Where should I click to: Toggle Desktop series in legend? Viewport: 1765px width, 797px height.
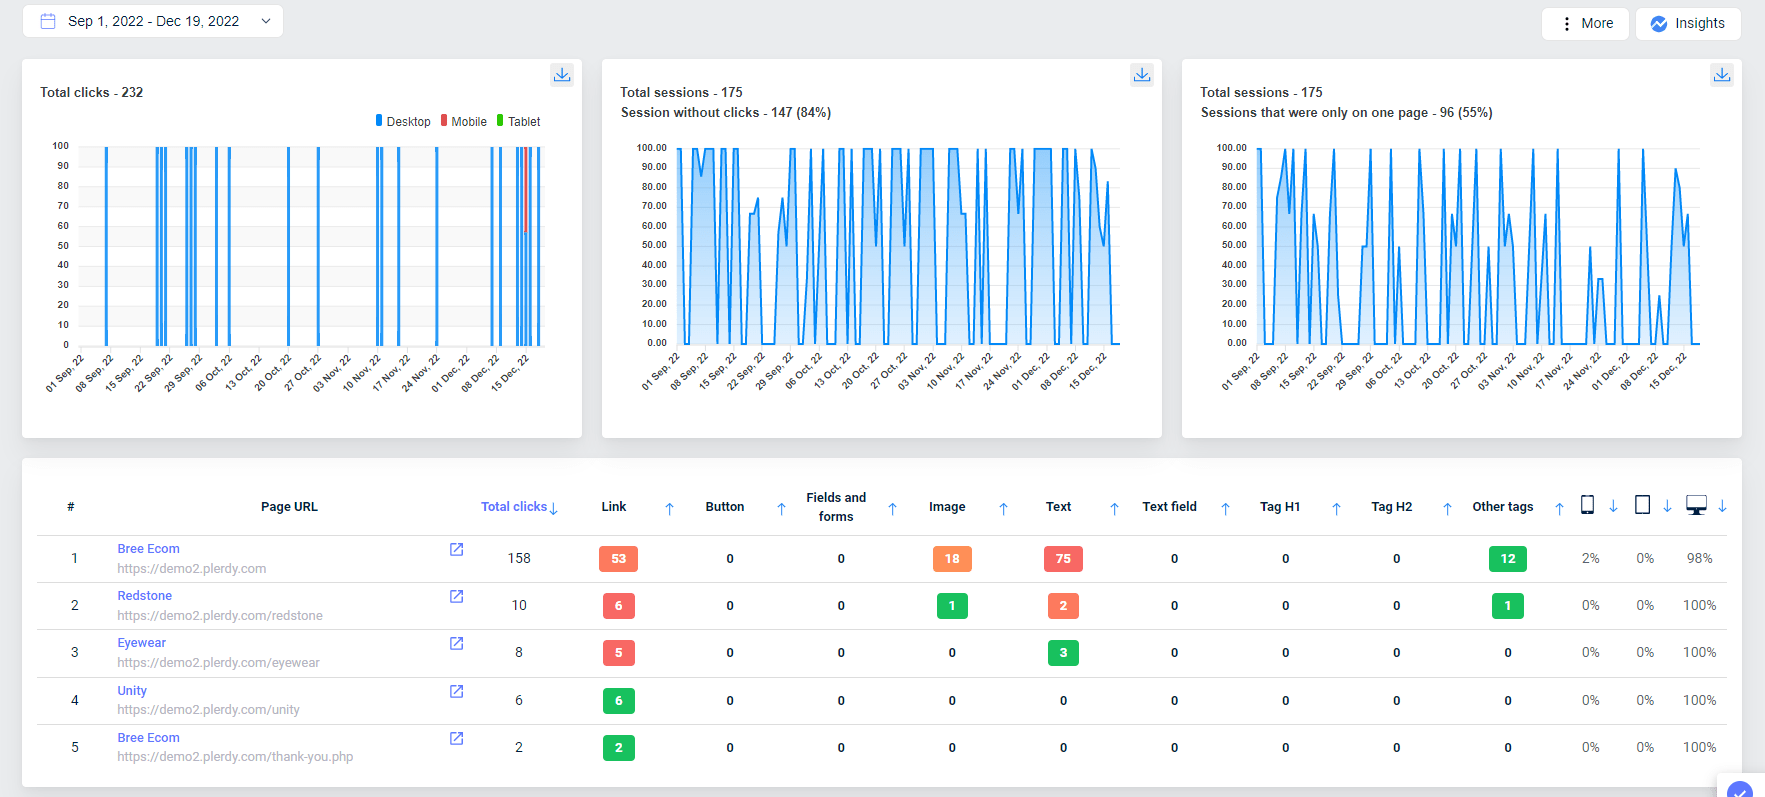coord(403,121)
